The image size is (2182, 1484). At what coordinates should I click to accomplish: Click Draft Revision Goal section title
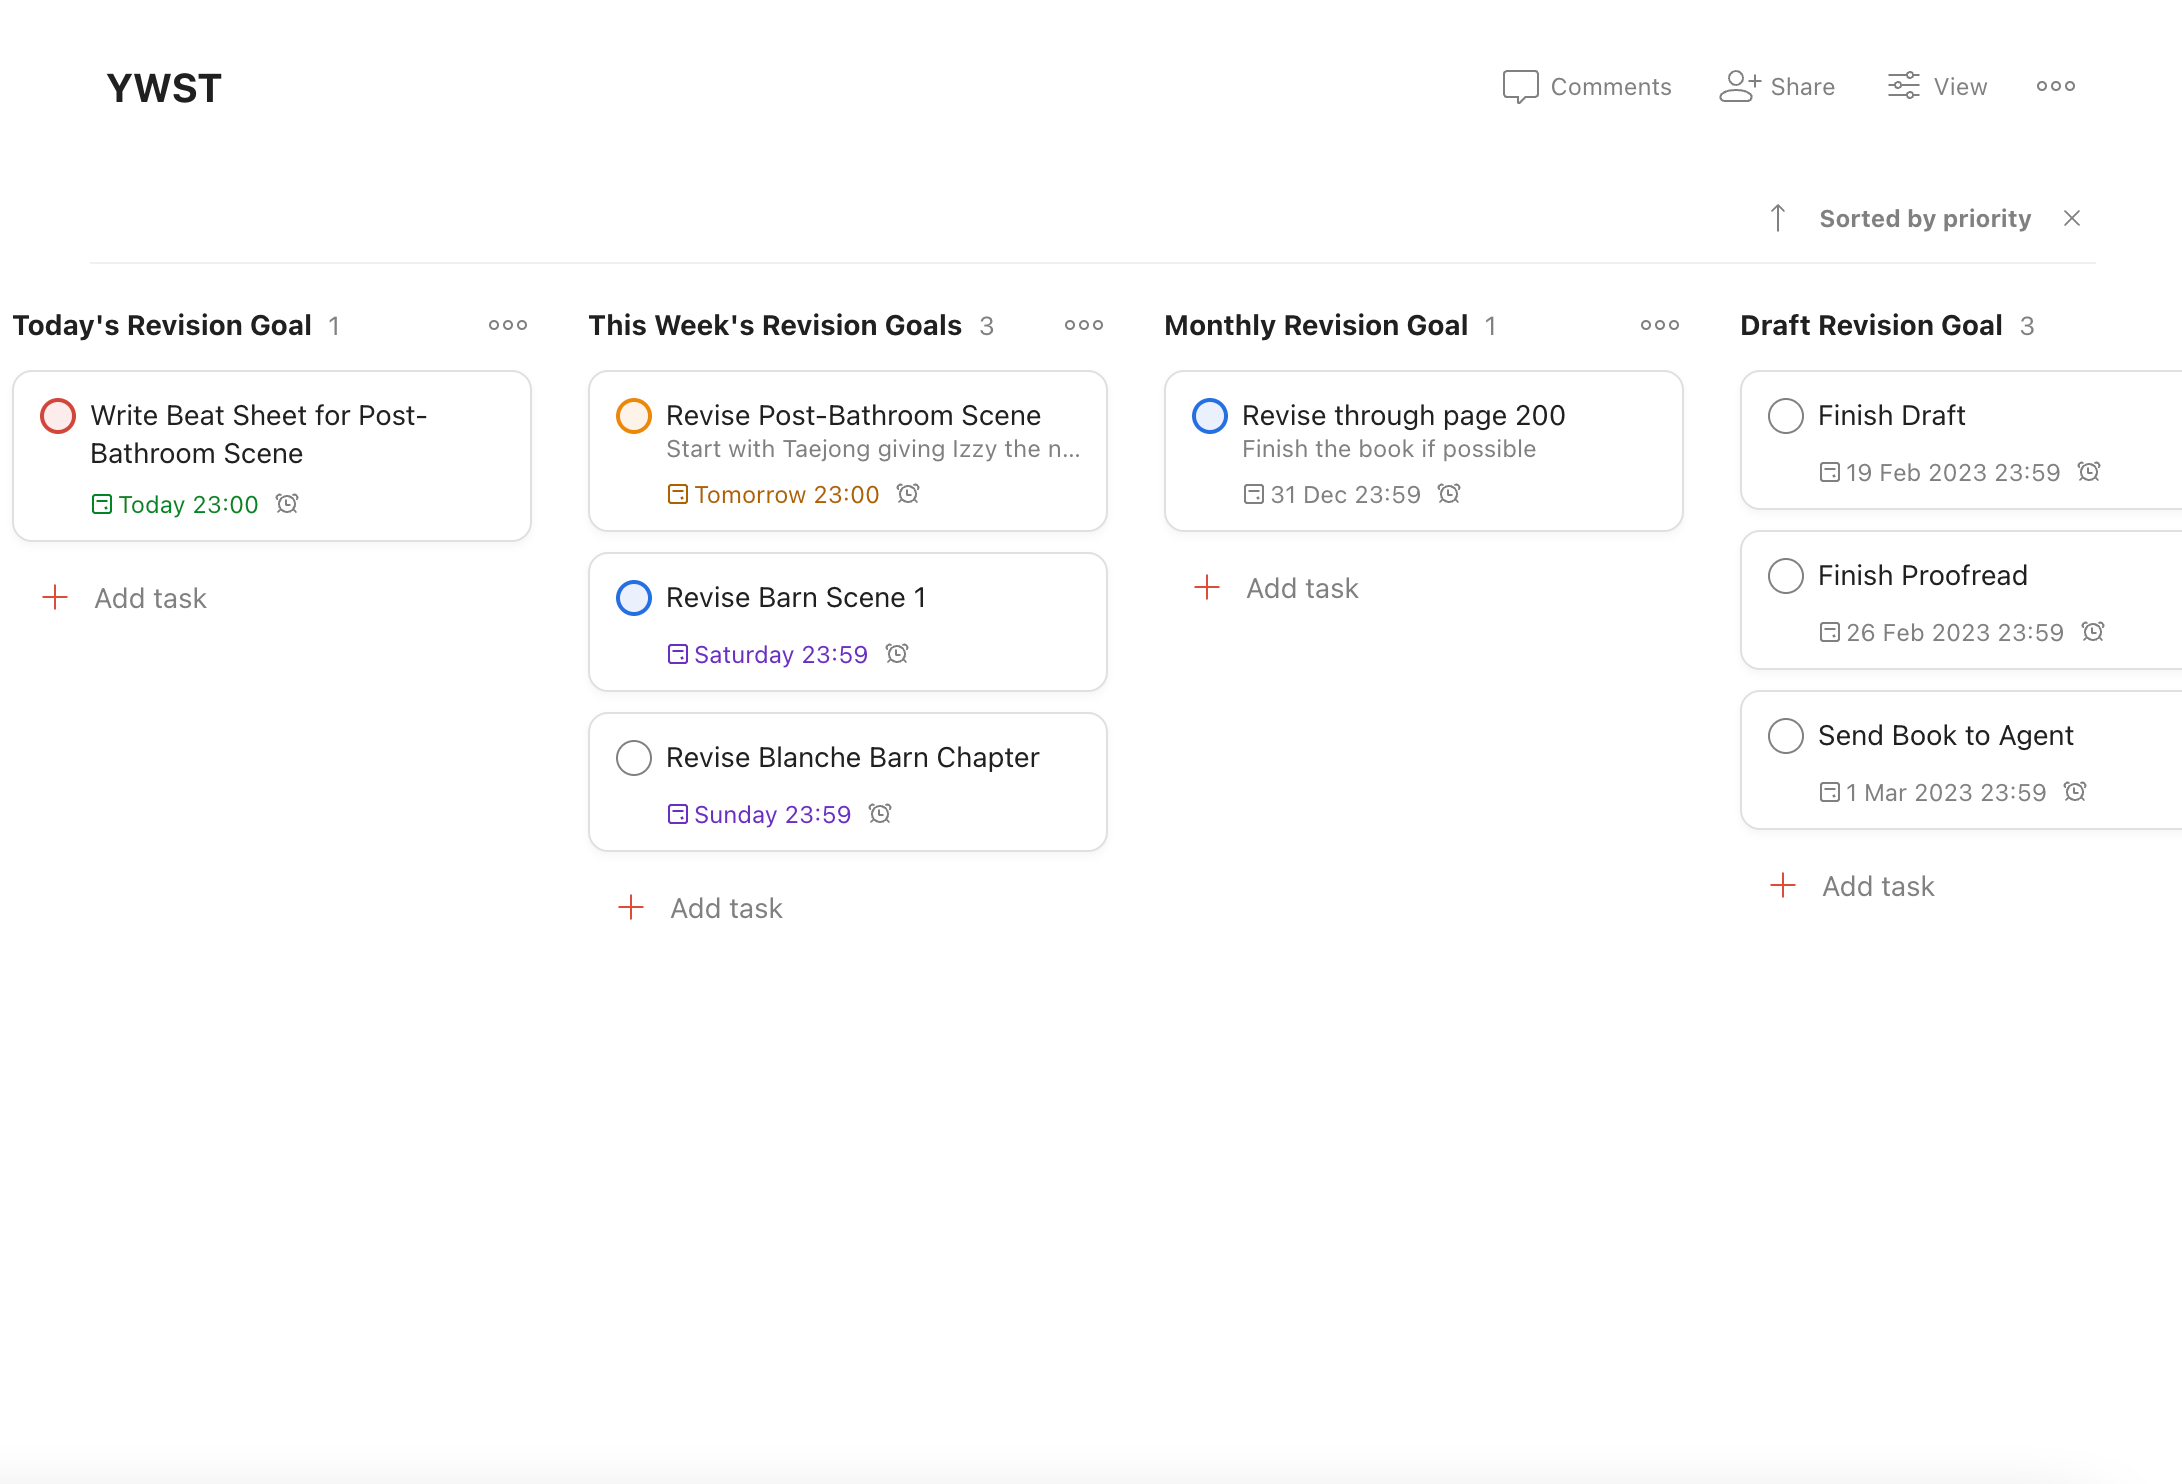point(1871,326)
